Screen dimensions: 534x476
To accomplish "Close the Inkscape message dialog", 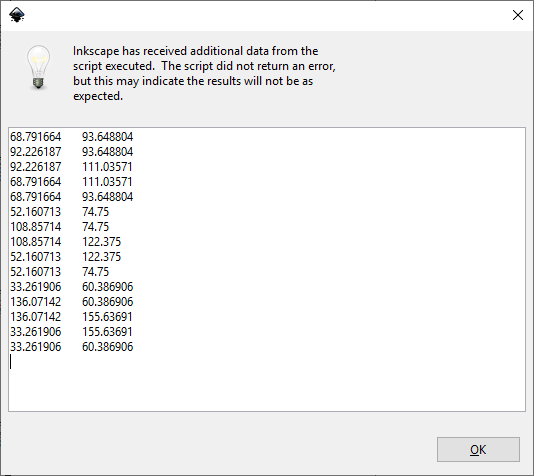I will (x=518, y=15).
